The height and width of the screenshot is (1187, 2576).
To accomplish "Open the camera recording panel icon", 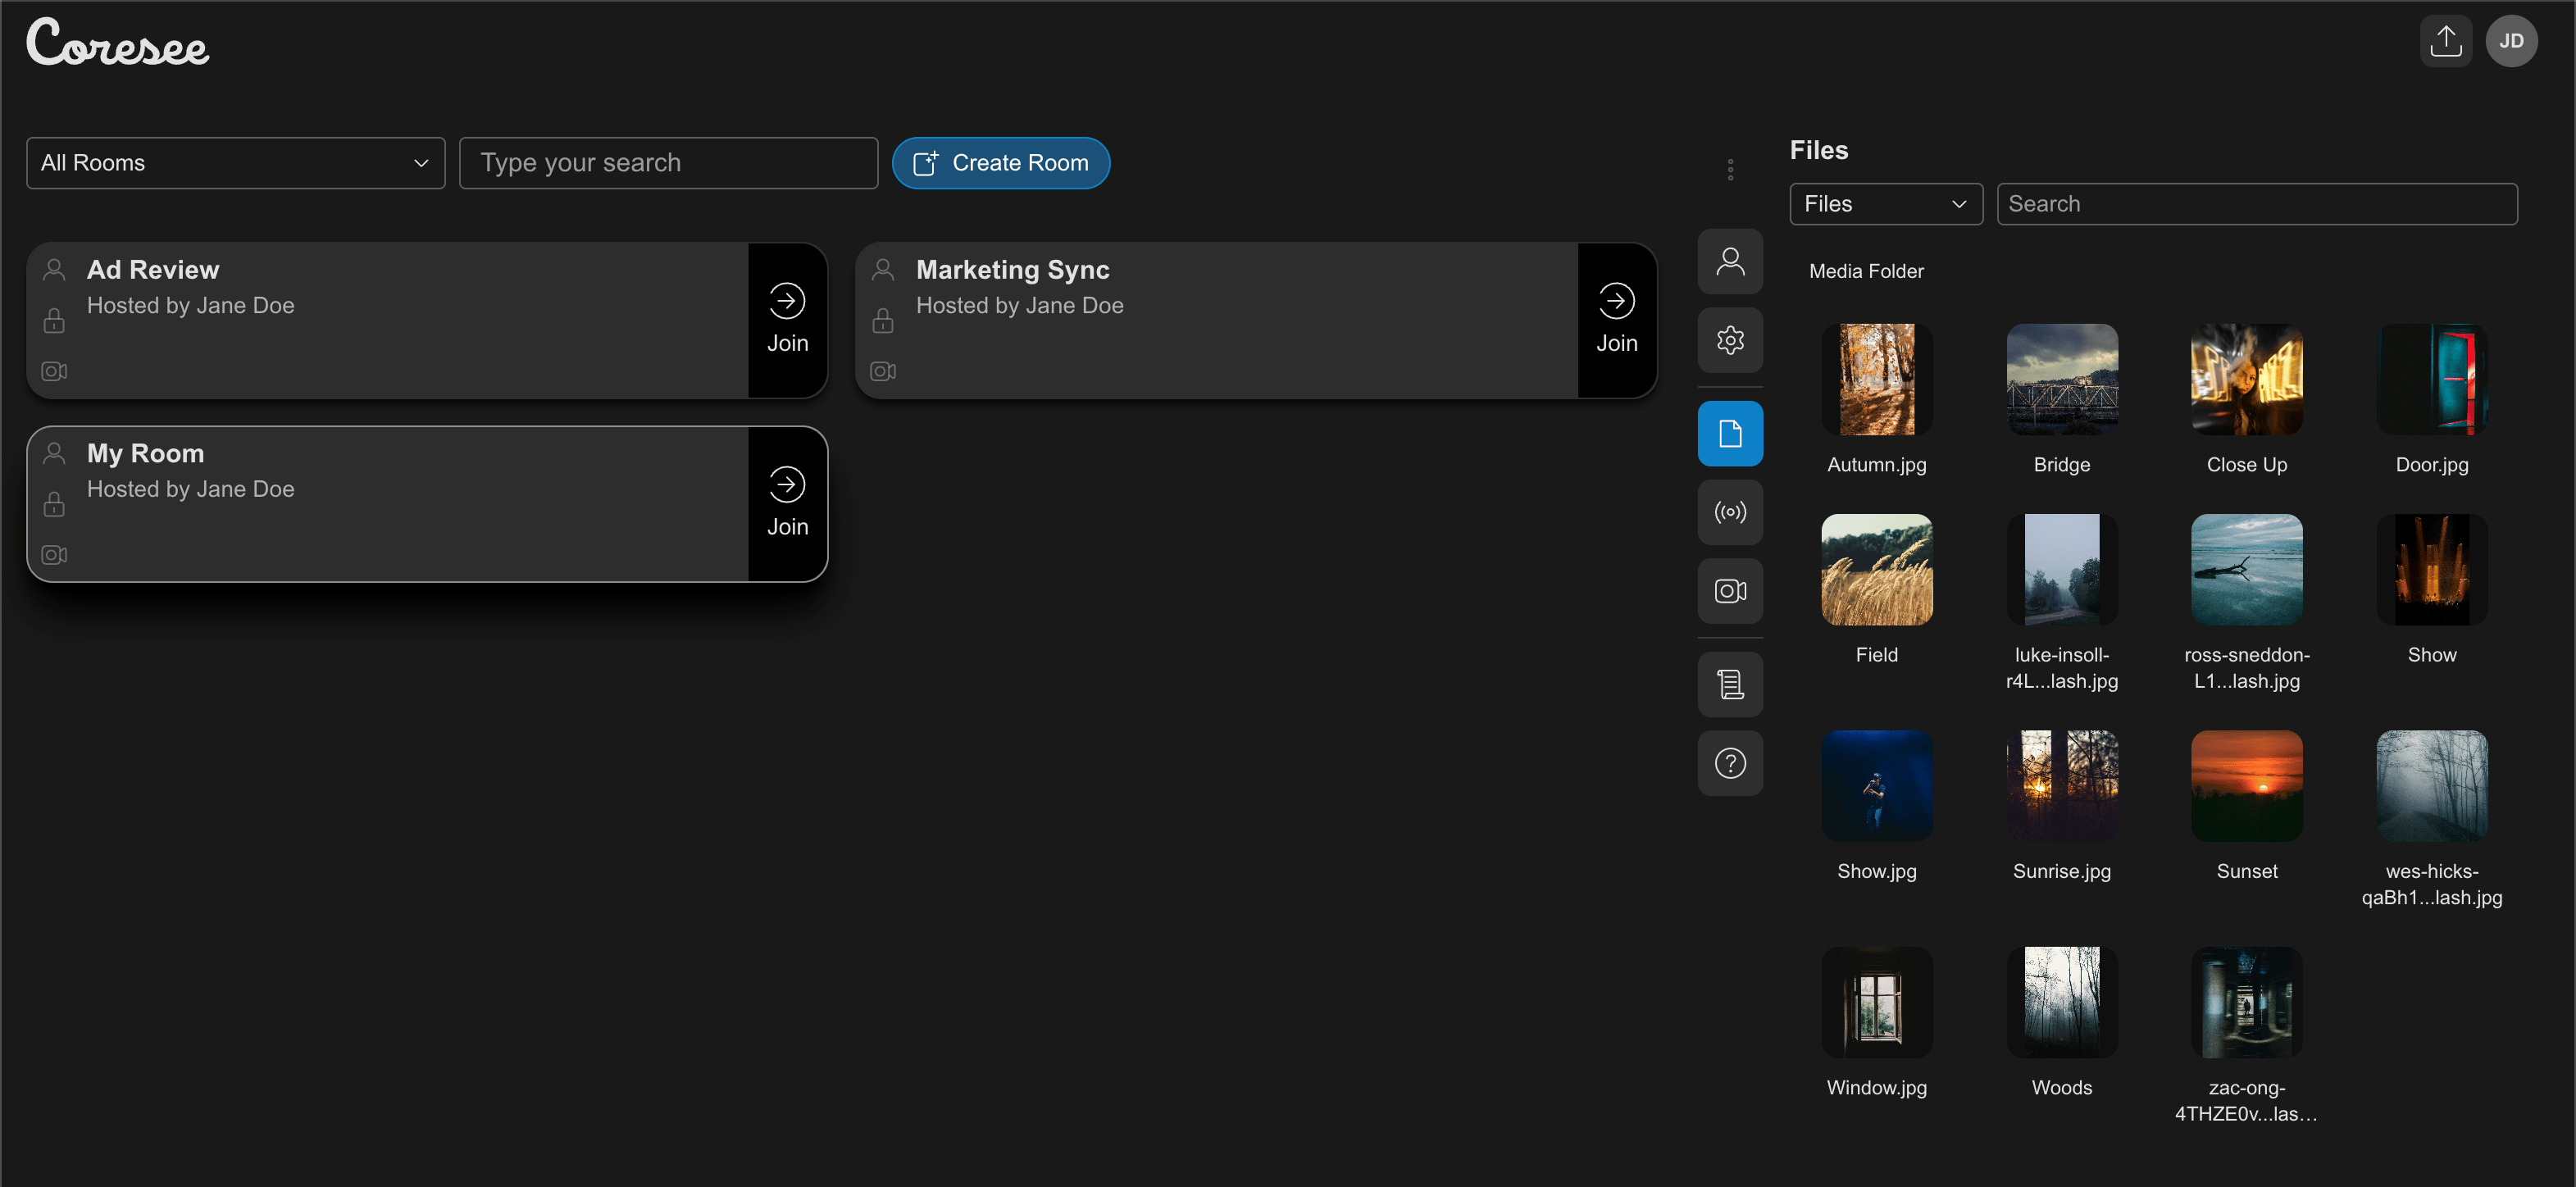I will (x=1730, y=591).
